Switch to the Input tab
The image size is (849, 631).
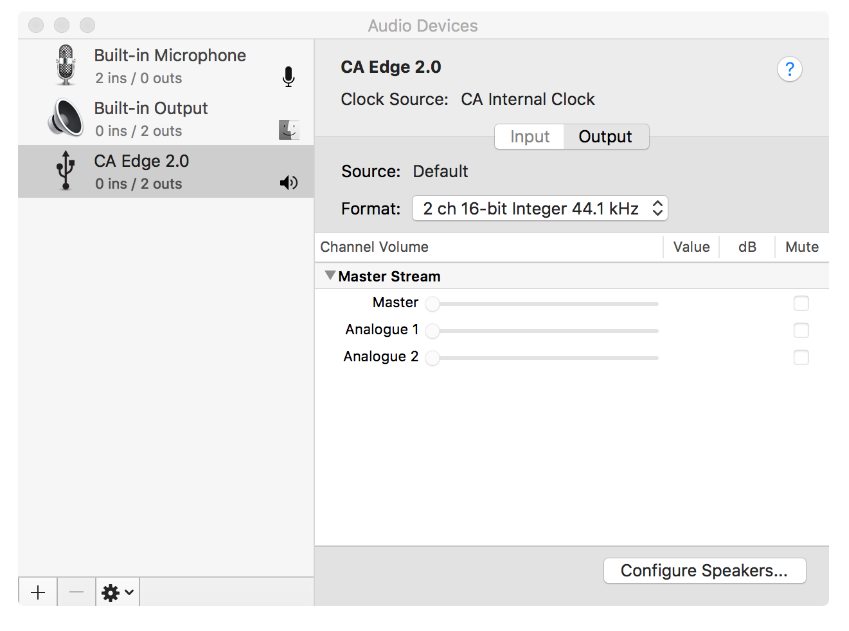pos(530,136)
